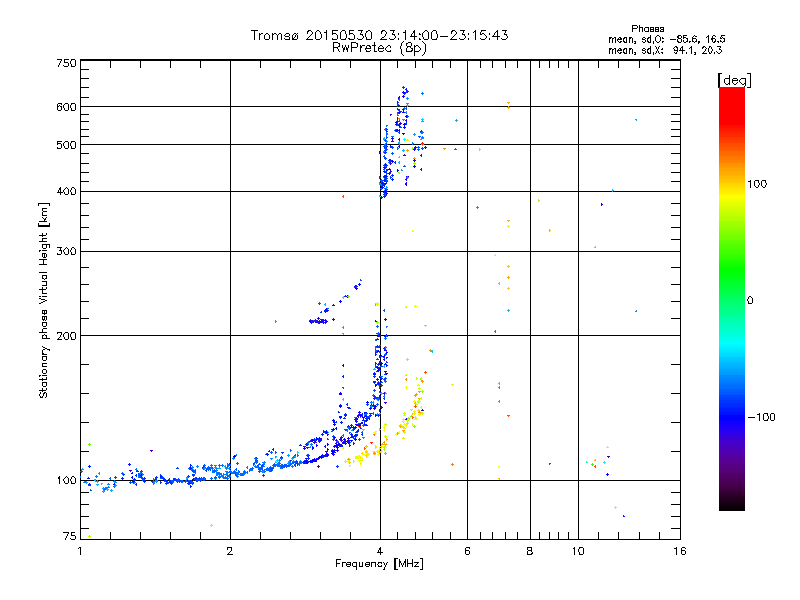Screen dimensions: 800x600
Task: Click the colorbar tick label '-100'
Action: pyautogui.click(x=761, y=417)
